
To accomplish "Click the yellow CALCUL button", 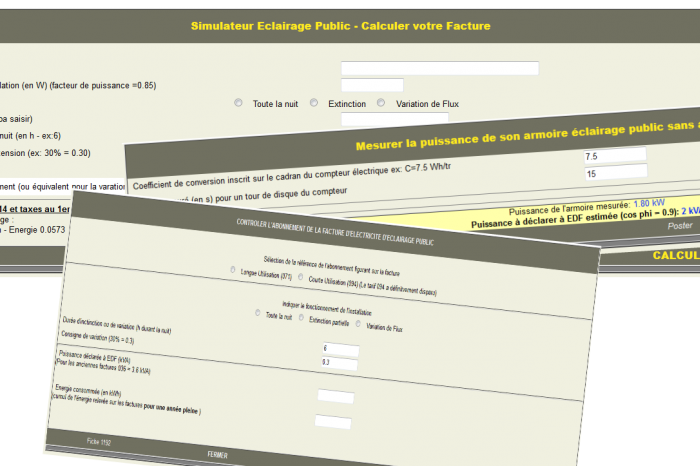I will point(676,255).
